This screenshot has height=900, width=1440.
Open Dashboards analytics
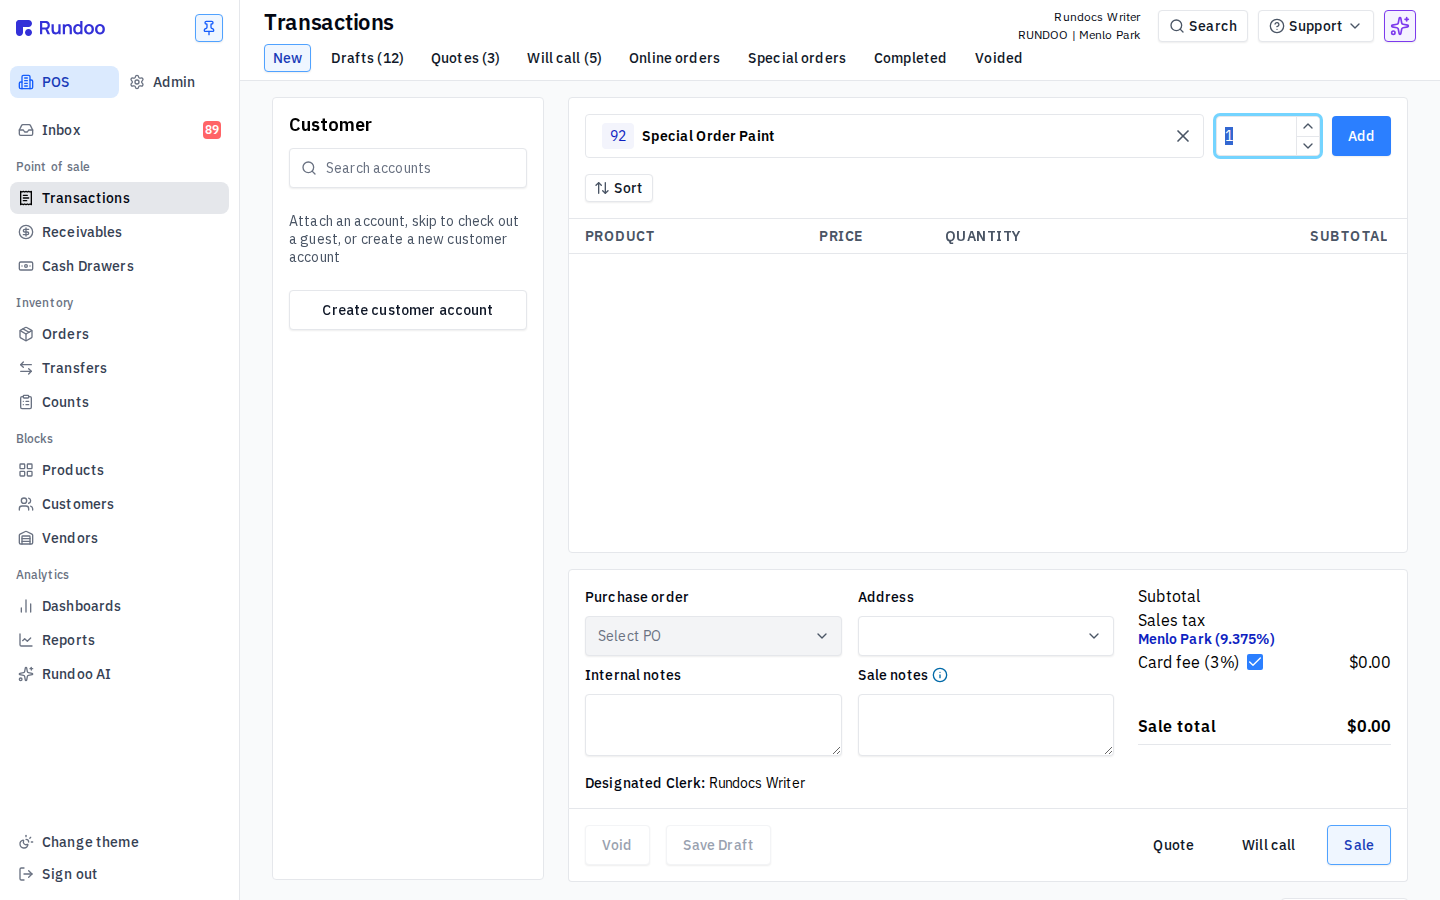click(119, 606)
